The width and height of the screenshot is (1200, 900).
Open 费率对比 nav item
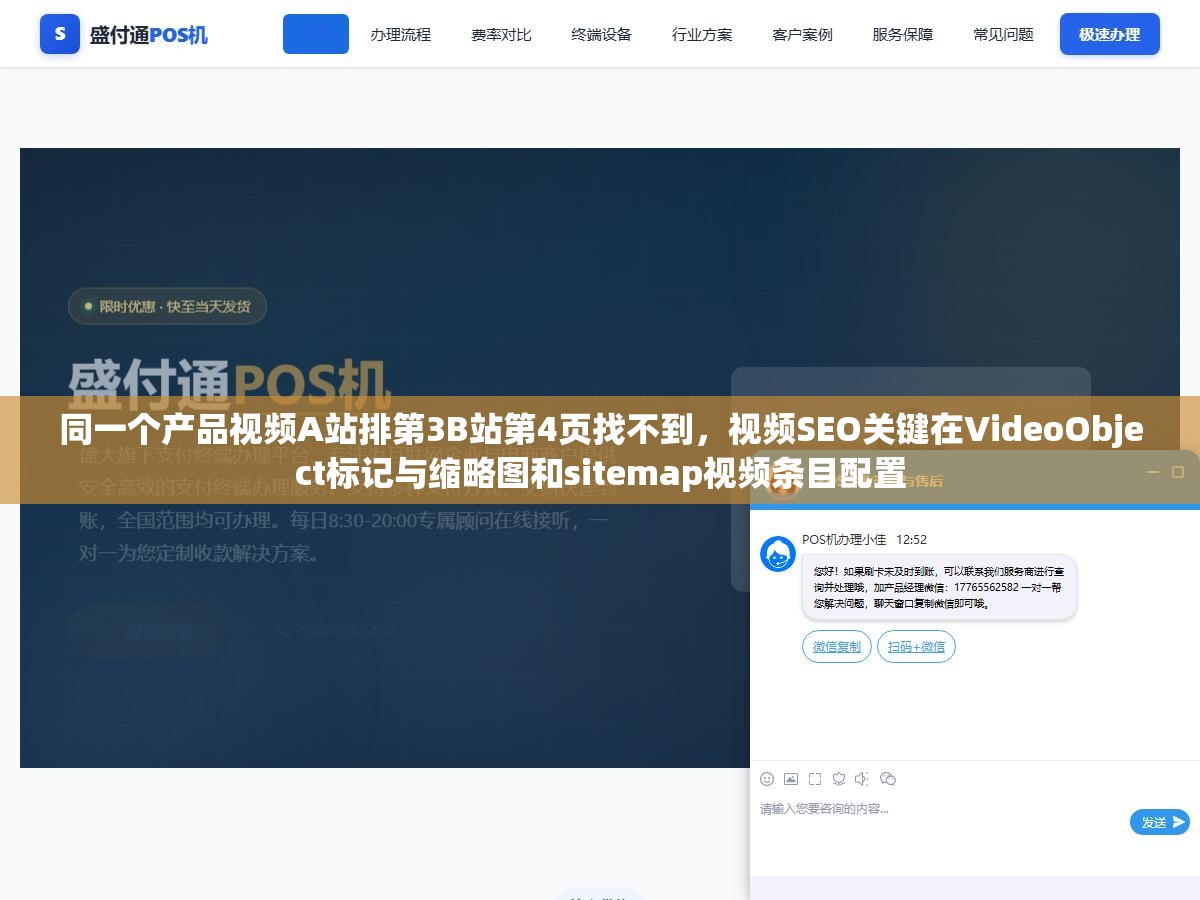501,34
